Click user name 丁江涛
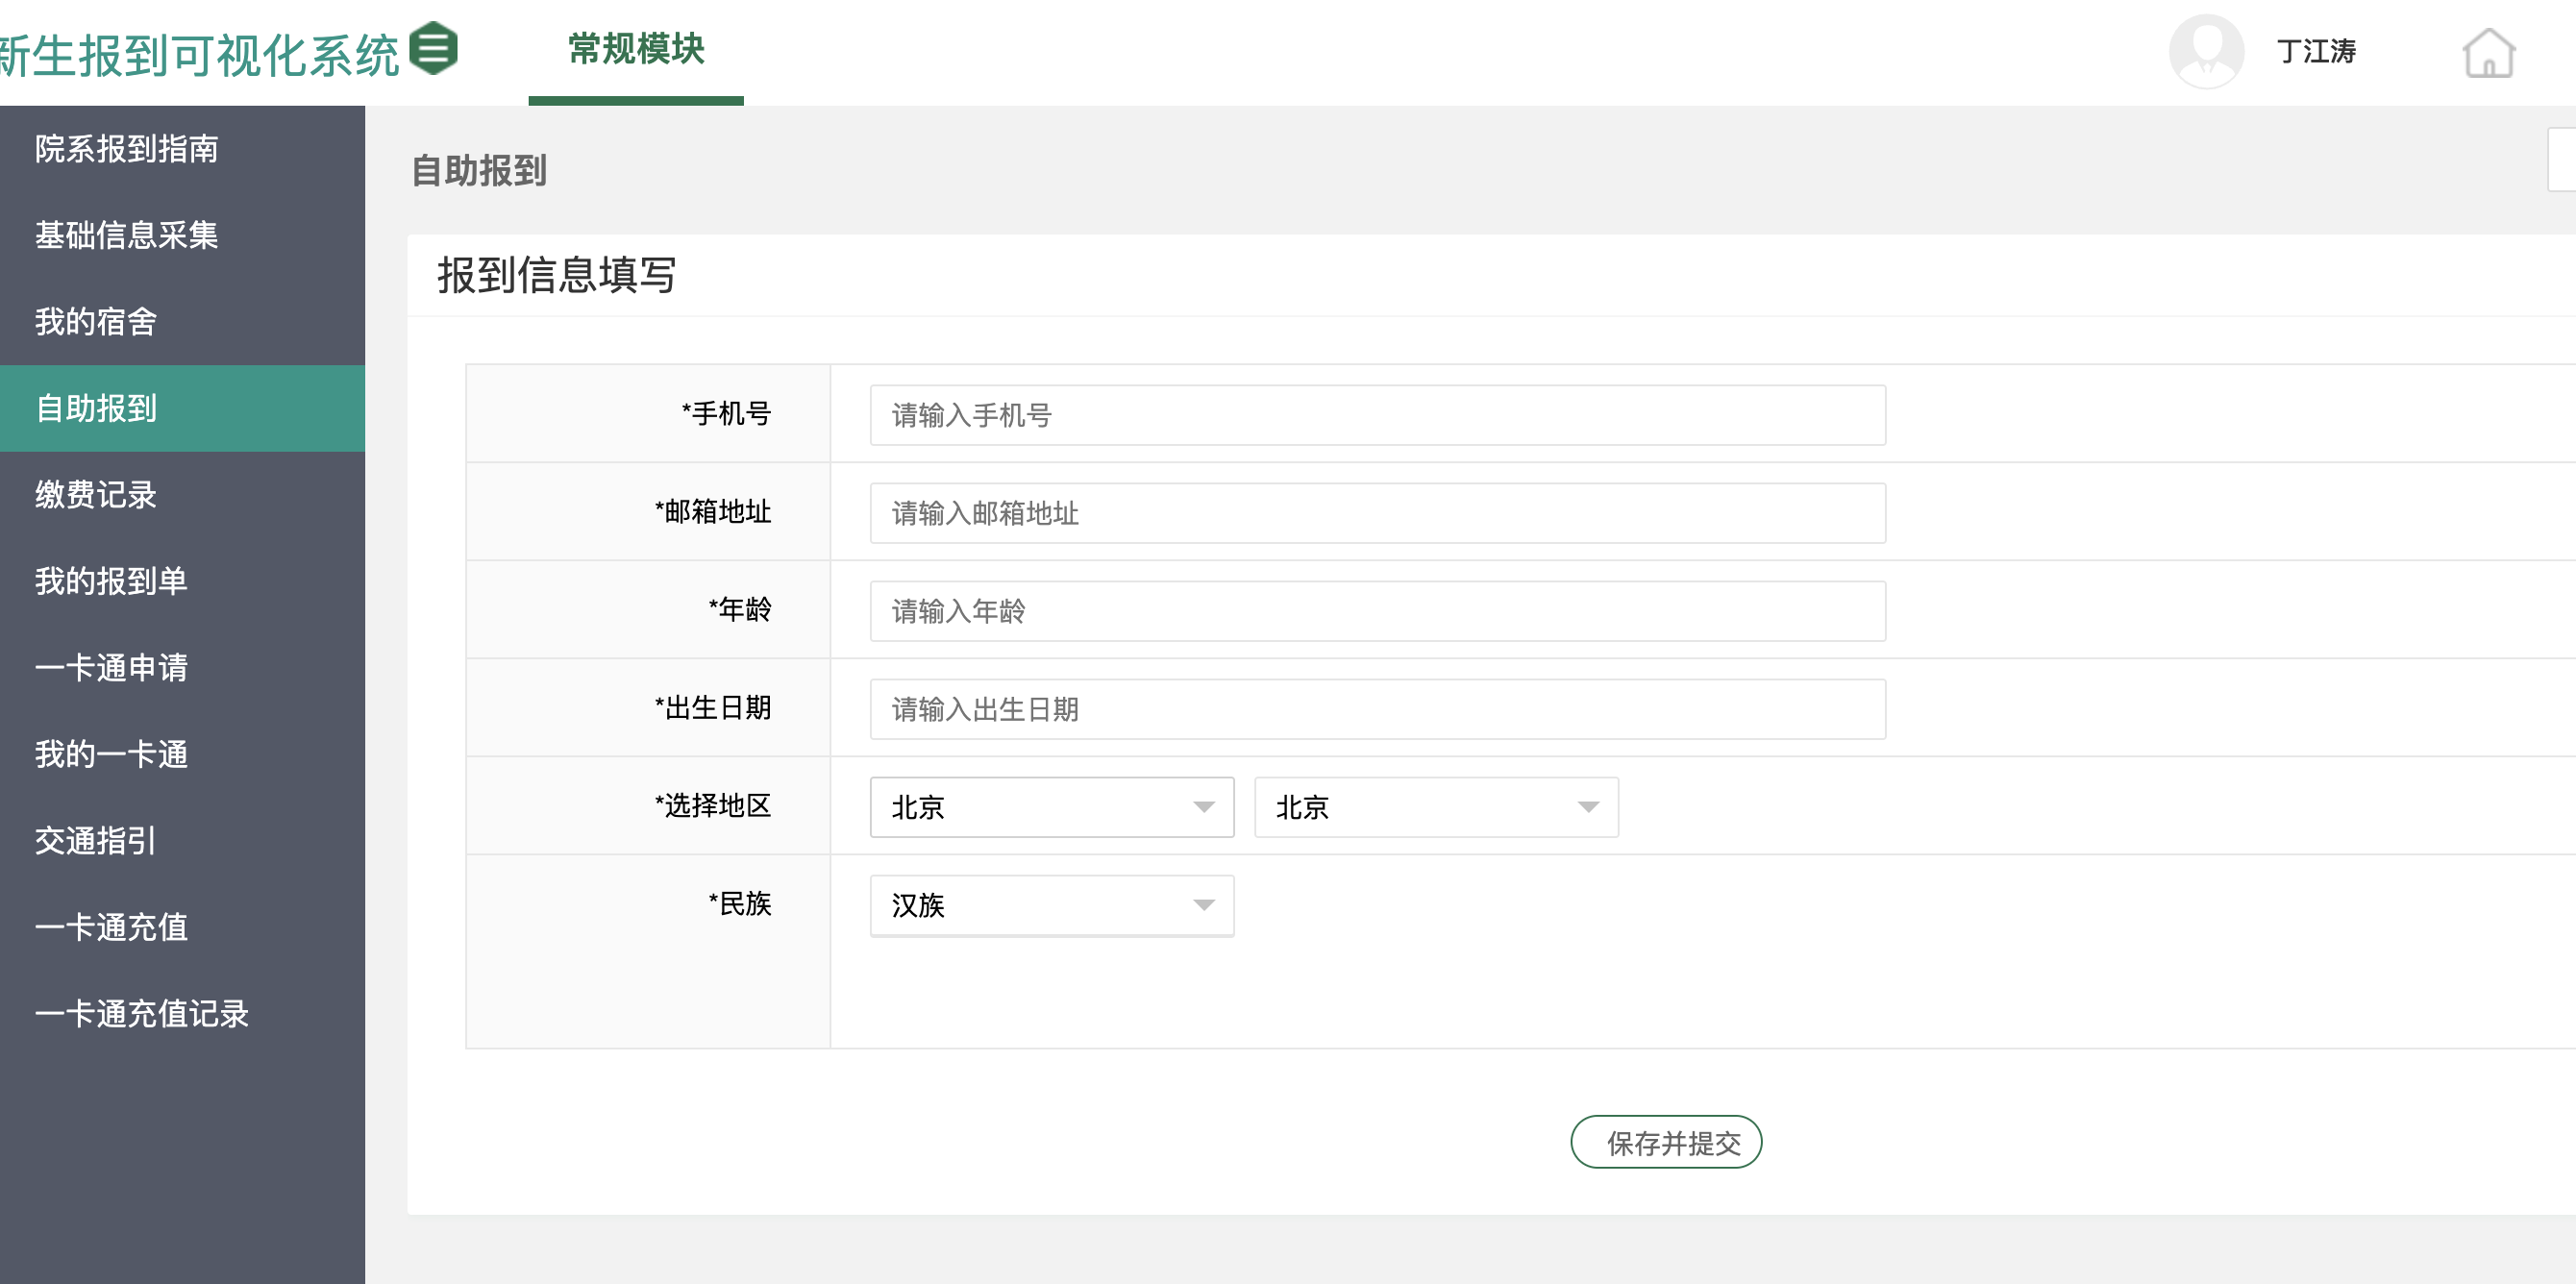Viewport: 2576px width, 1284px height. [2315, 51]
